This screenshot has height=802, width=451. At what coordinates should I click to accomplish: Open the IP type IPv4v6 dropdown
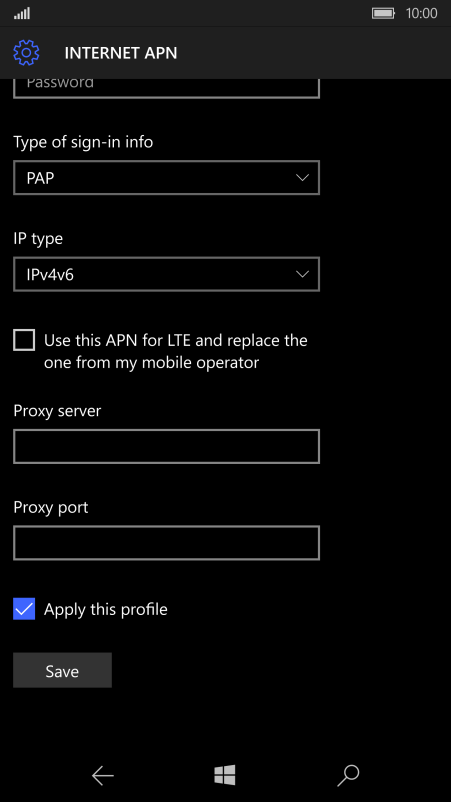click(x=167, y=274)
